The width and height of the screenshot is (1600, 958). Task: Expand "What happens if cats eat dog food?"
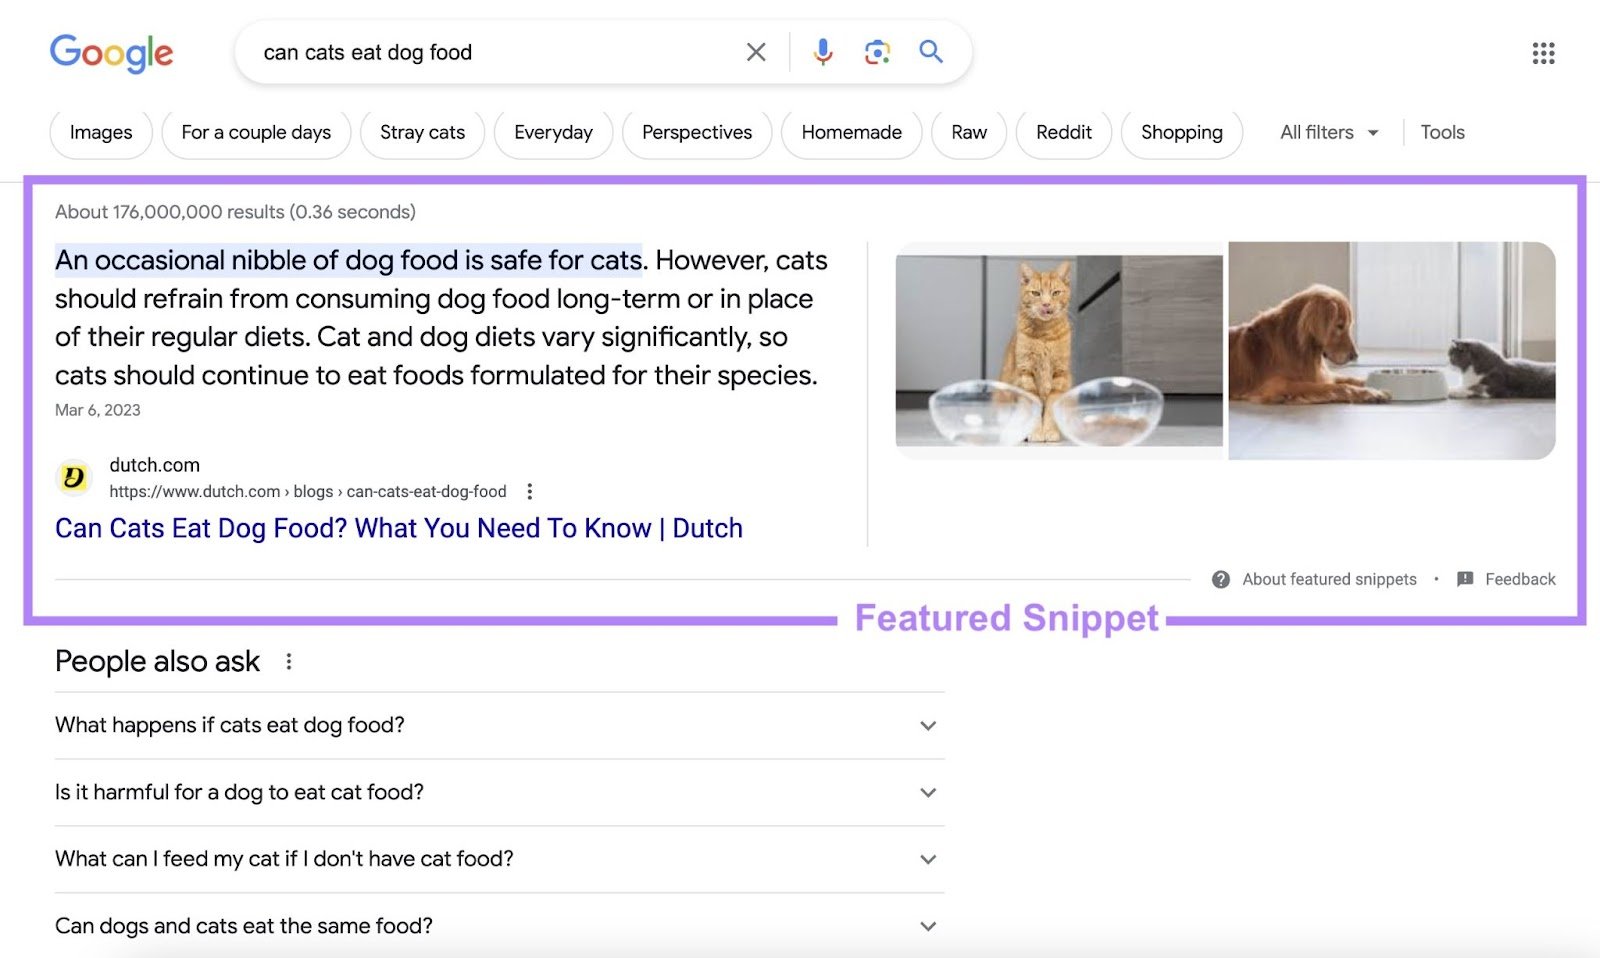(927, 726)
